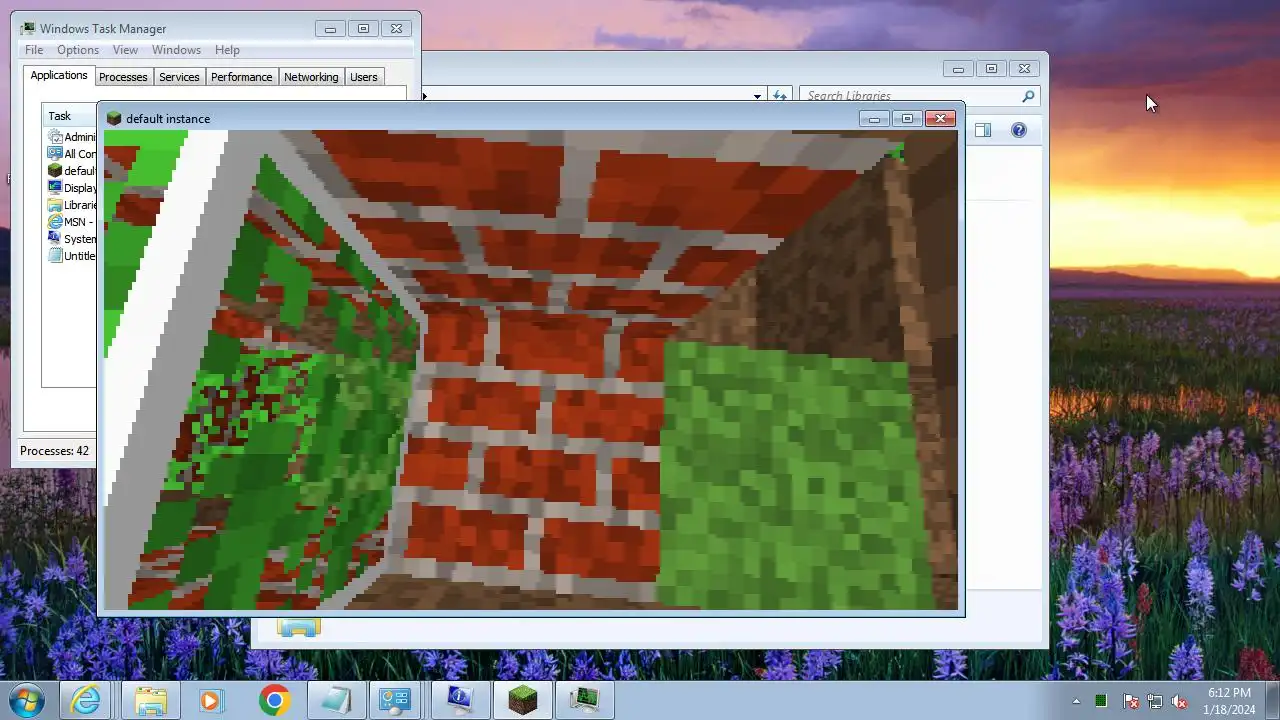Open Windows Explorer from the taskbar

tap(150, 700)
